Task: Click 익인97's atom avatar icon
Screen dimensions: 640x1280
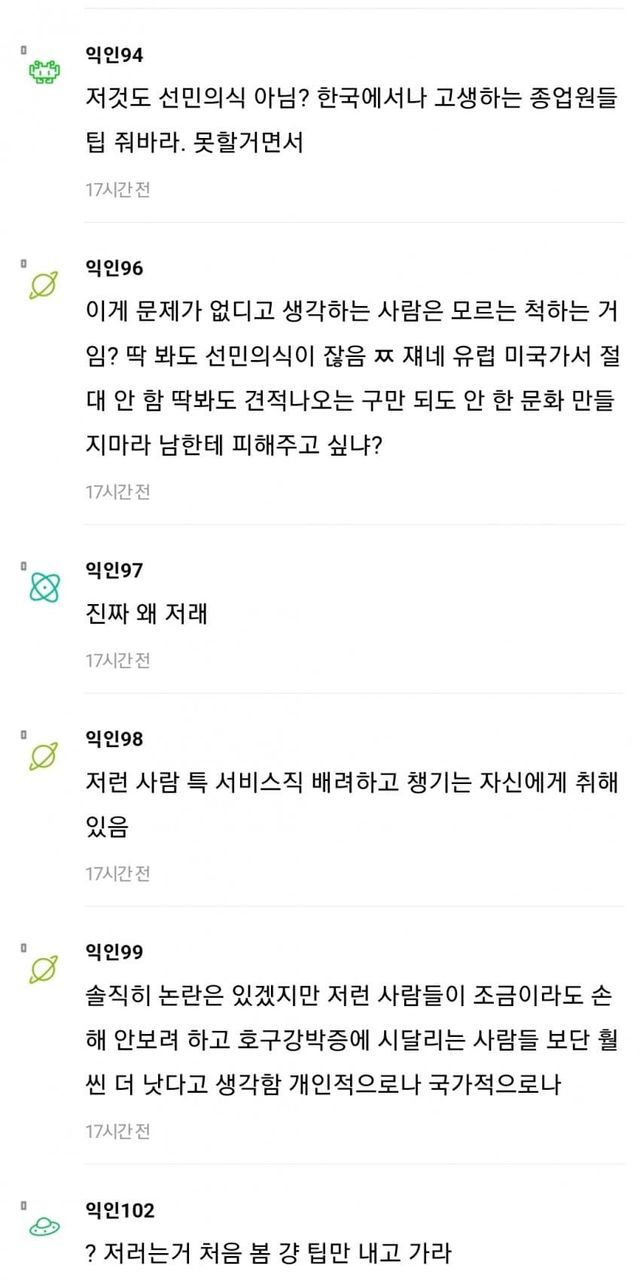Action: tap(44, 587)
